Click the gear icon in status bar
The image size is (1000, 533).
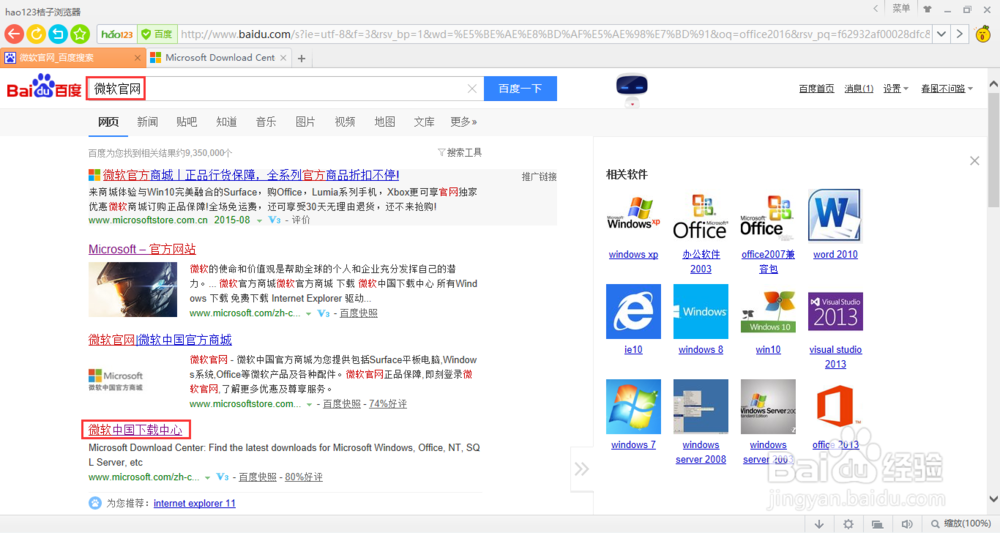pos(848,524)
